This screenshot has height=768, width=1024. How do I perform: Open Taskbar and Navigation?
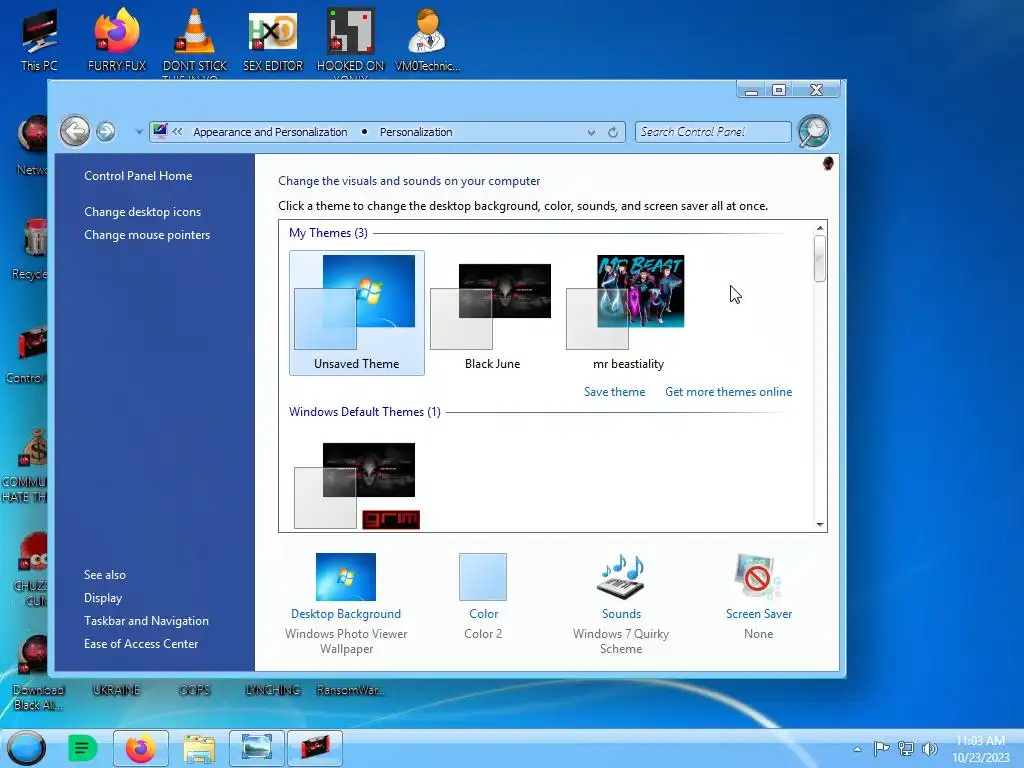146,620
